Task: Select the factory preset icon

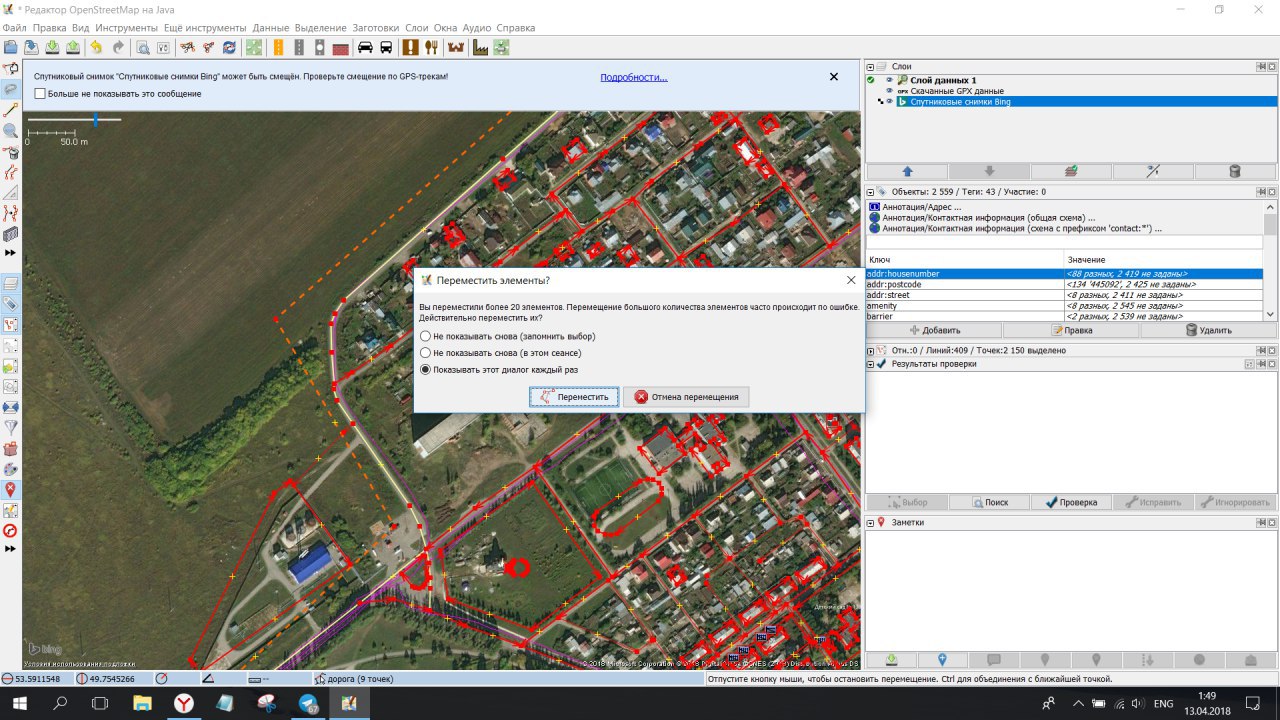Action: click(480, 47)
